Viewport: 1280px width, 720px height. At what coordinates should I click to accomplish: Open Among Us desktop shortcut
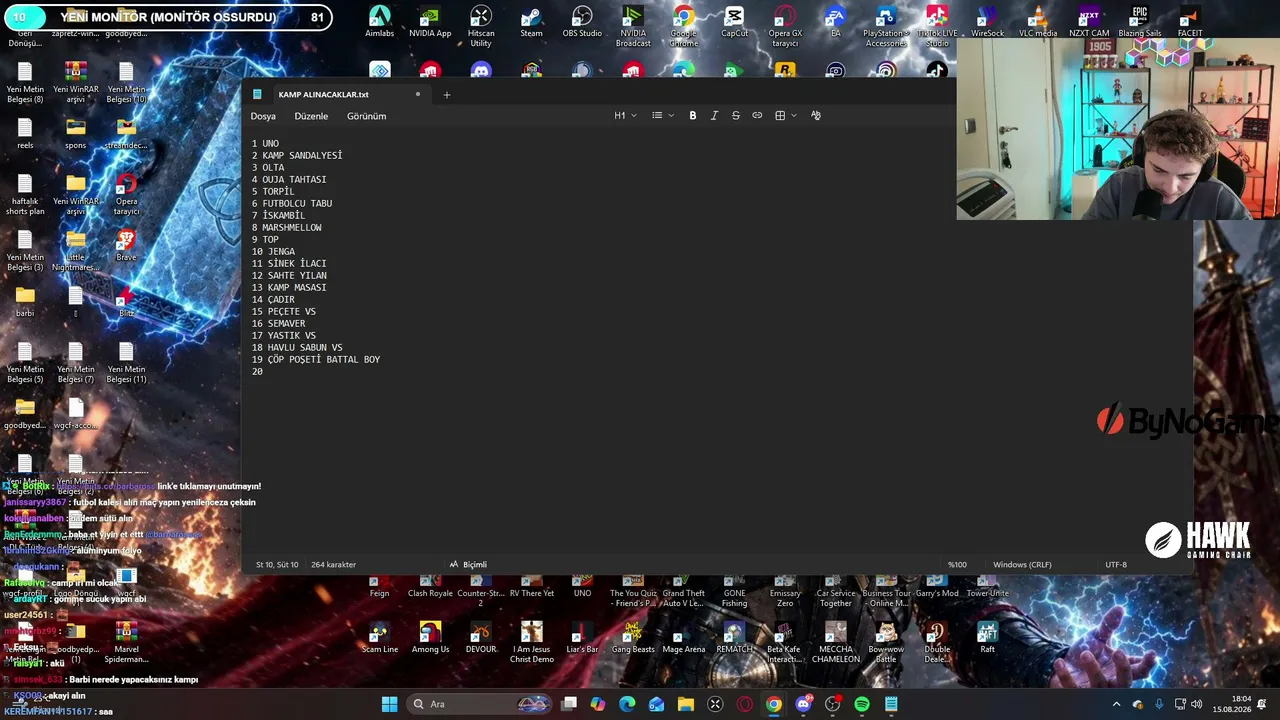[x=430, y=639]
